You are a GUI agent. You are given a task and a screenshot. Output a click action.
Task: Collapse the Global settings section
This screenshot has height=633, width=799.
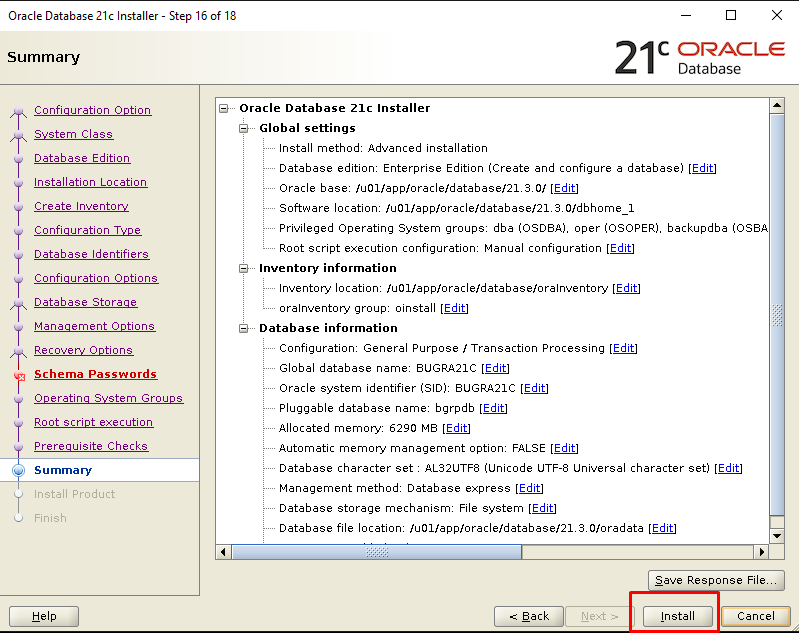(244, 128)
